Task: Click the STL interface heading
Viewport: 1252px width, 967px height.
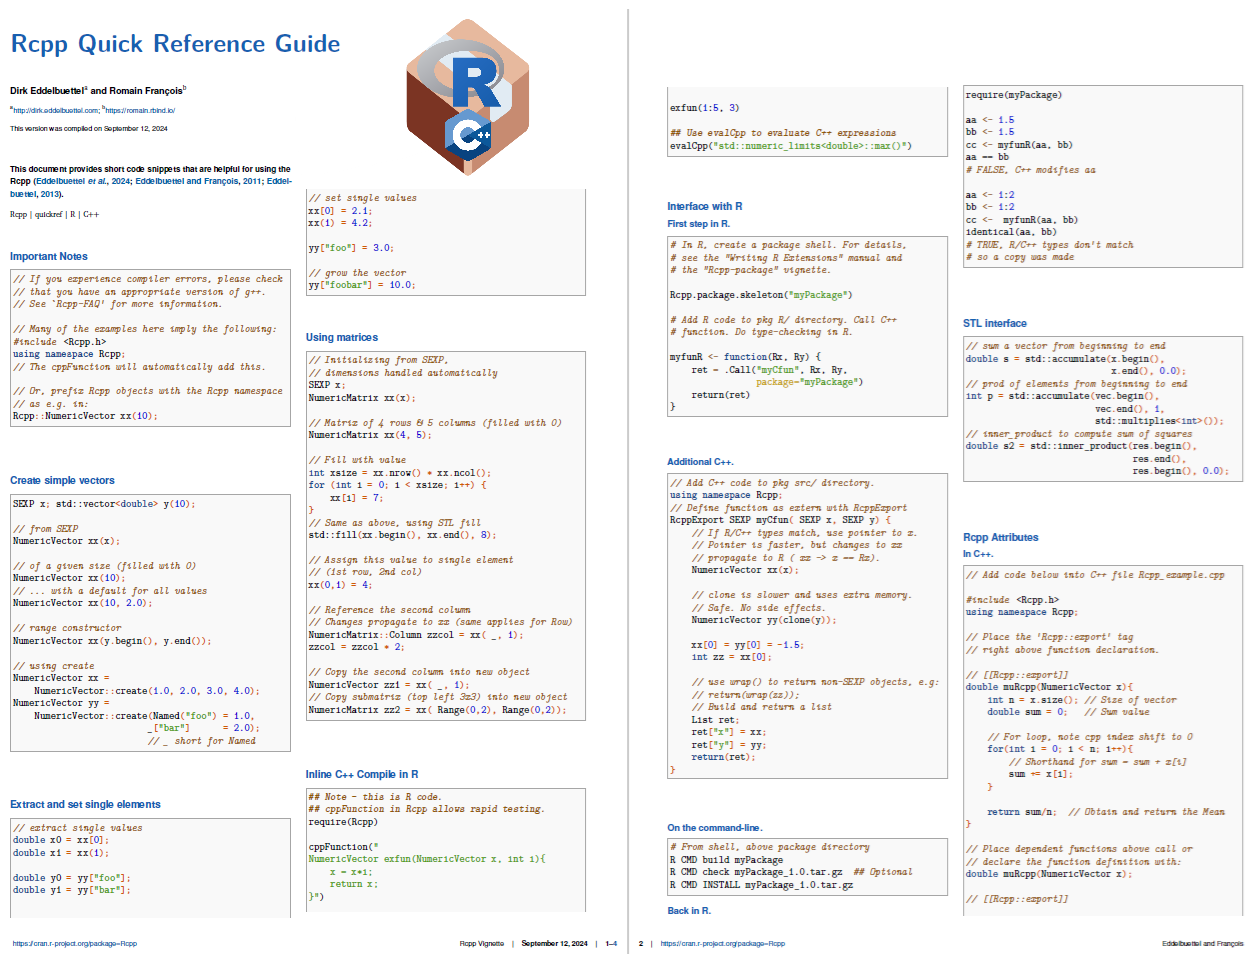Action: click(x=994, y=323)
